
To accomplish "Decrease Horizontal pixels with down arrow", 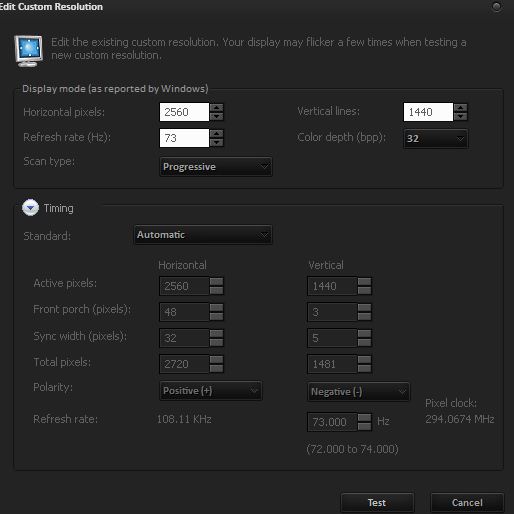I will pyautogui.click(x=217, y=116).
